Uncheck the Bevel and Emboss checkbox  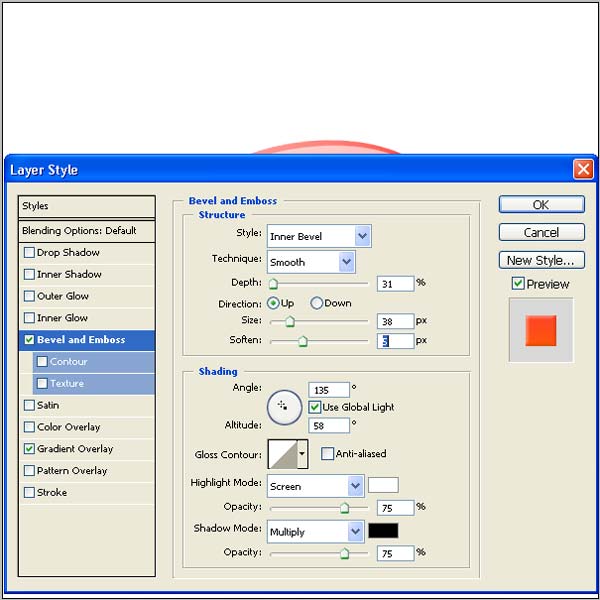tap(29, 340)
